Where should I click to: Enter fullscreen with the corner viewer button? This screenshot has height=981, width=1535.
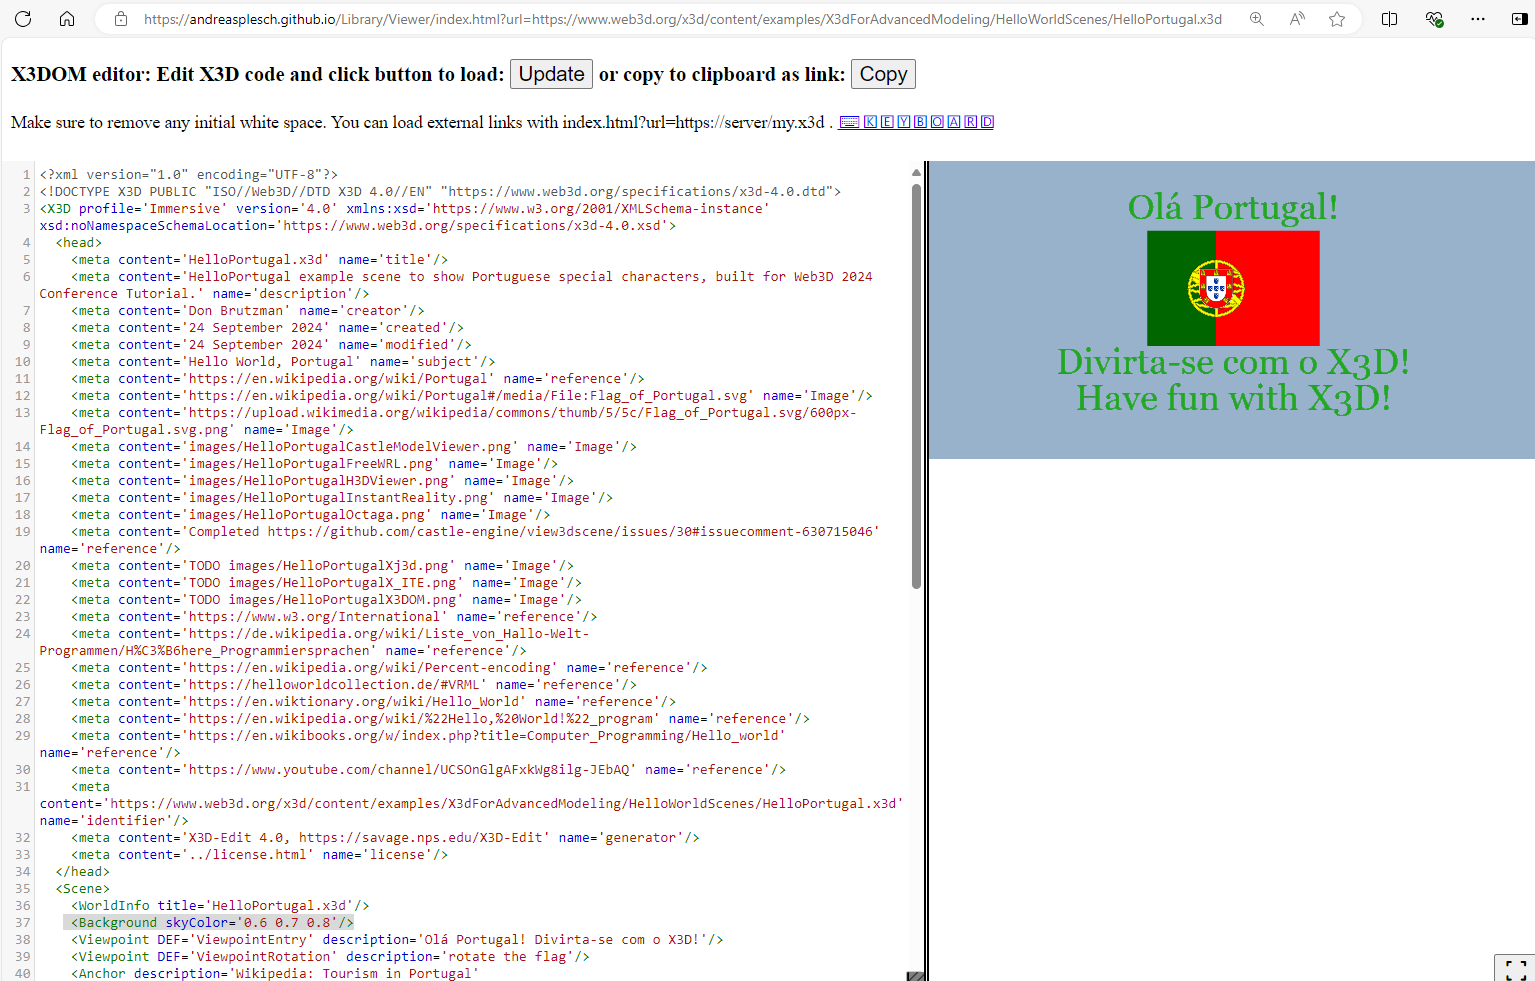coord(1515,970)
